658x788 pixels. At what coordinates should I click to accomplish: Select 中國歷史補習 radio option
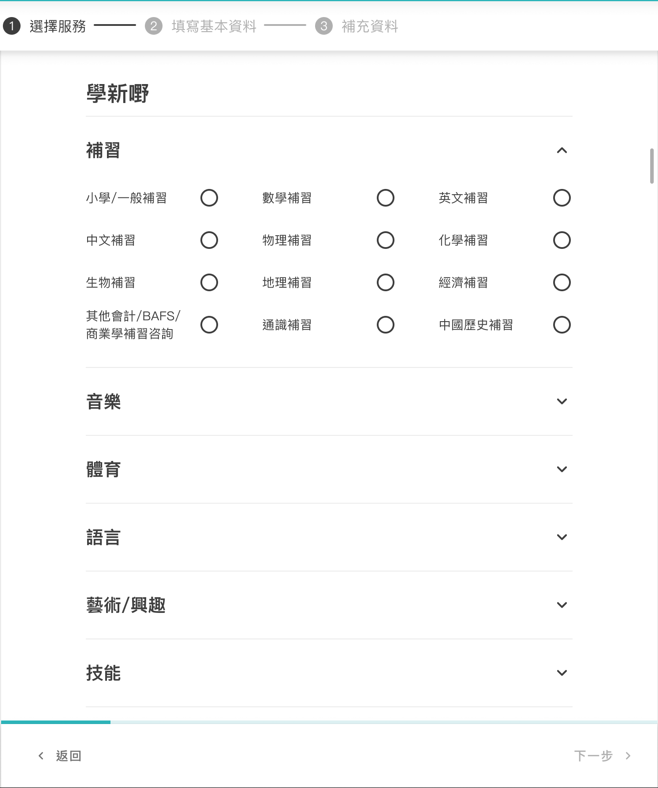click(x=562, y=325)
